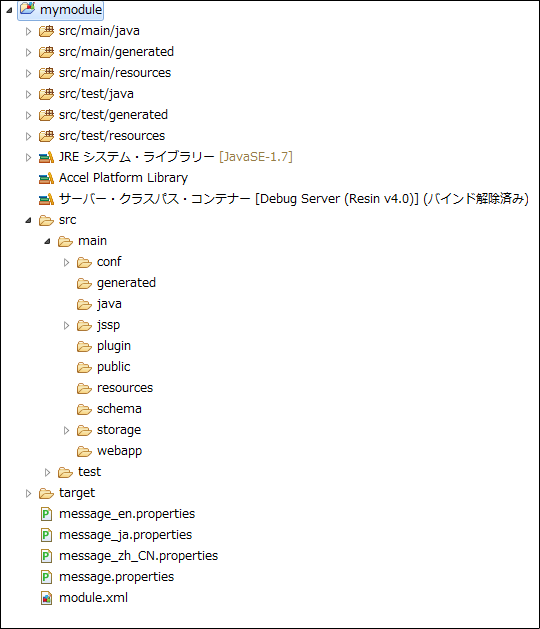The height and width of the screenshot is (629, 540).
Task: Select the webapp folder label
Action: (x=119, y=451)
